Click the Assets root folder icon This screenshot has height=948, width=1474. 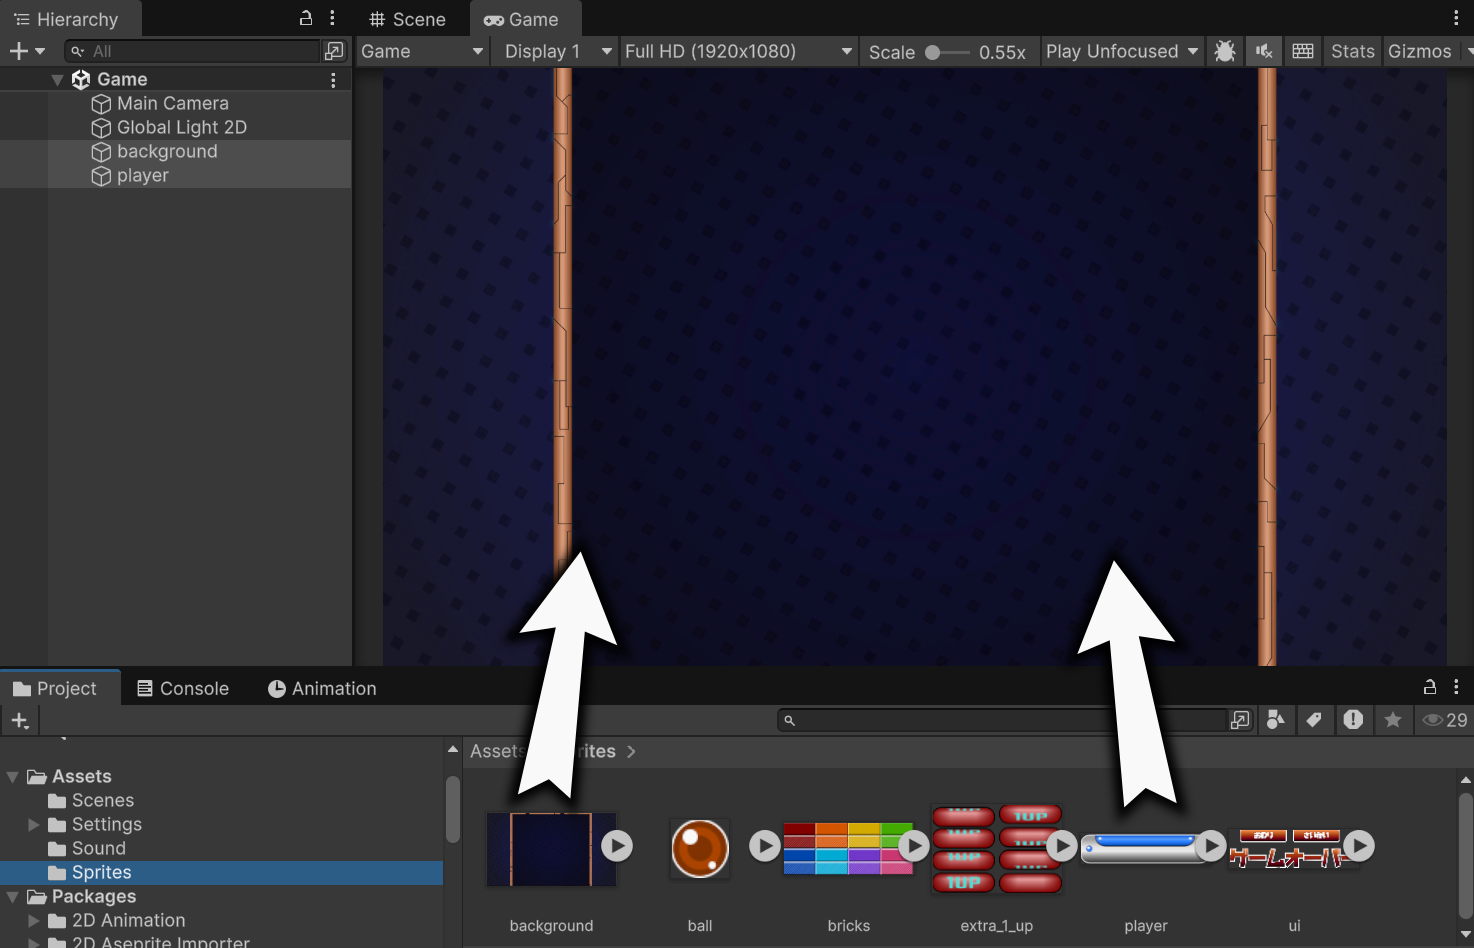(37, 777)
